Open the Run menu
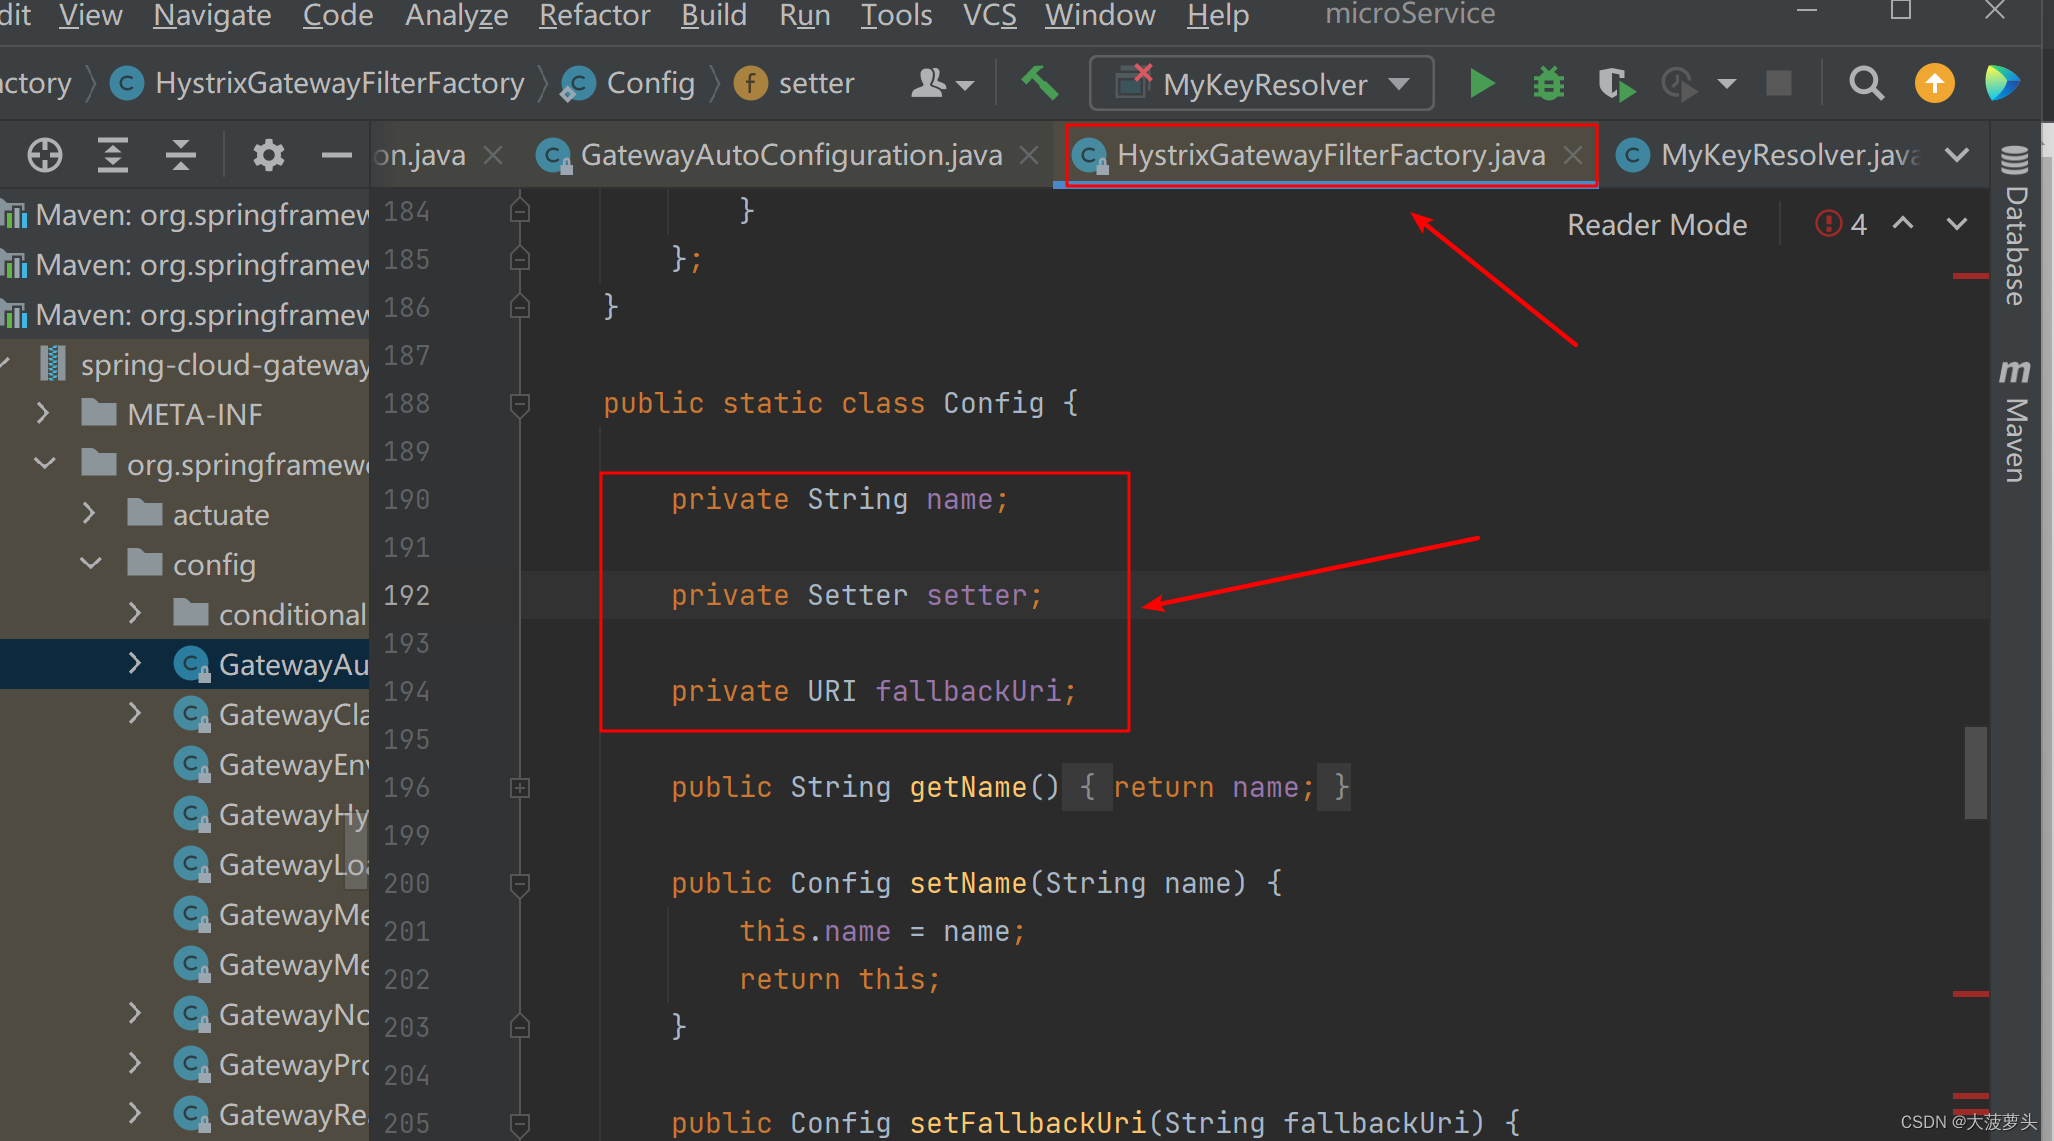 pos(804,16)
